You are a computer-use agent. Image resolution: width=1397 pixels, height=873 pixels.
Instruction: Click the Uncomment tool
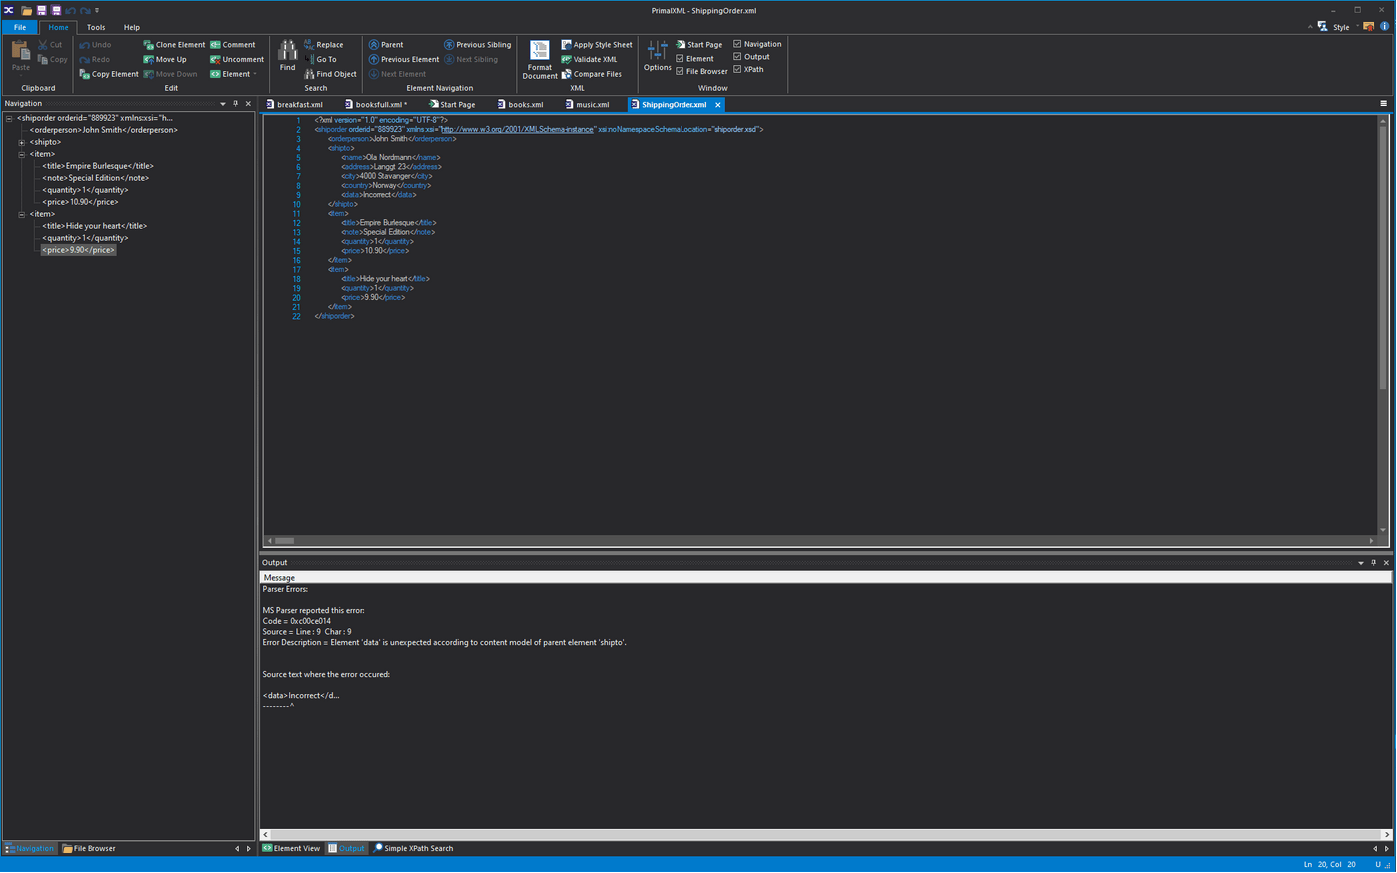click(237, 59)
